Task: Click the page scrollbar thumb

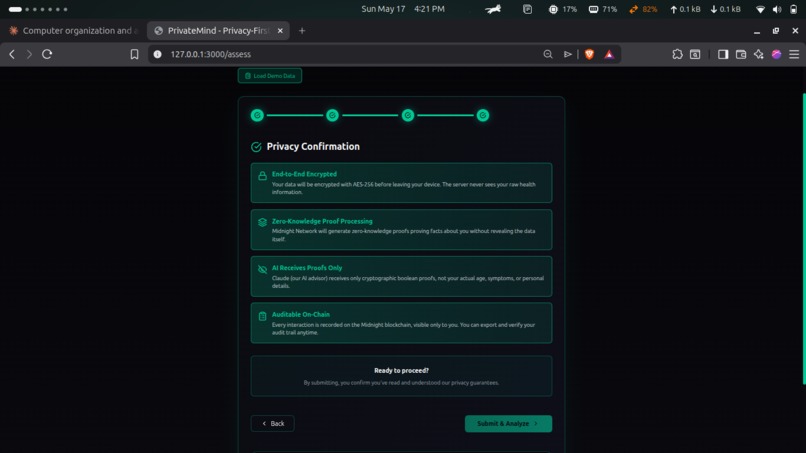Action: [x=804, y=239]
